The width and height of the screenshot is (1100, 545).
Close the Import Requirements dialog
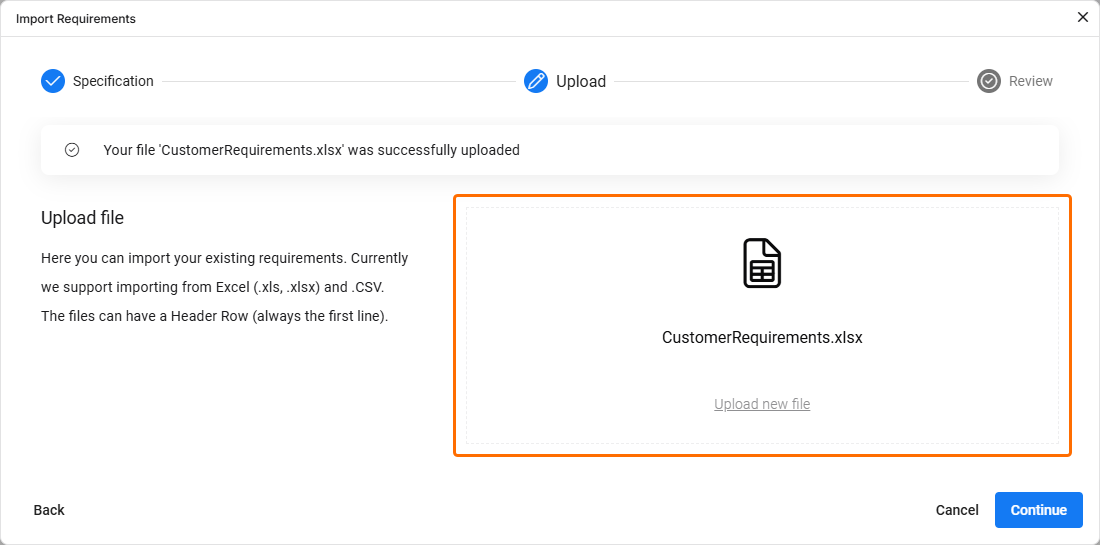1083,17
